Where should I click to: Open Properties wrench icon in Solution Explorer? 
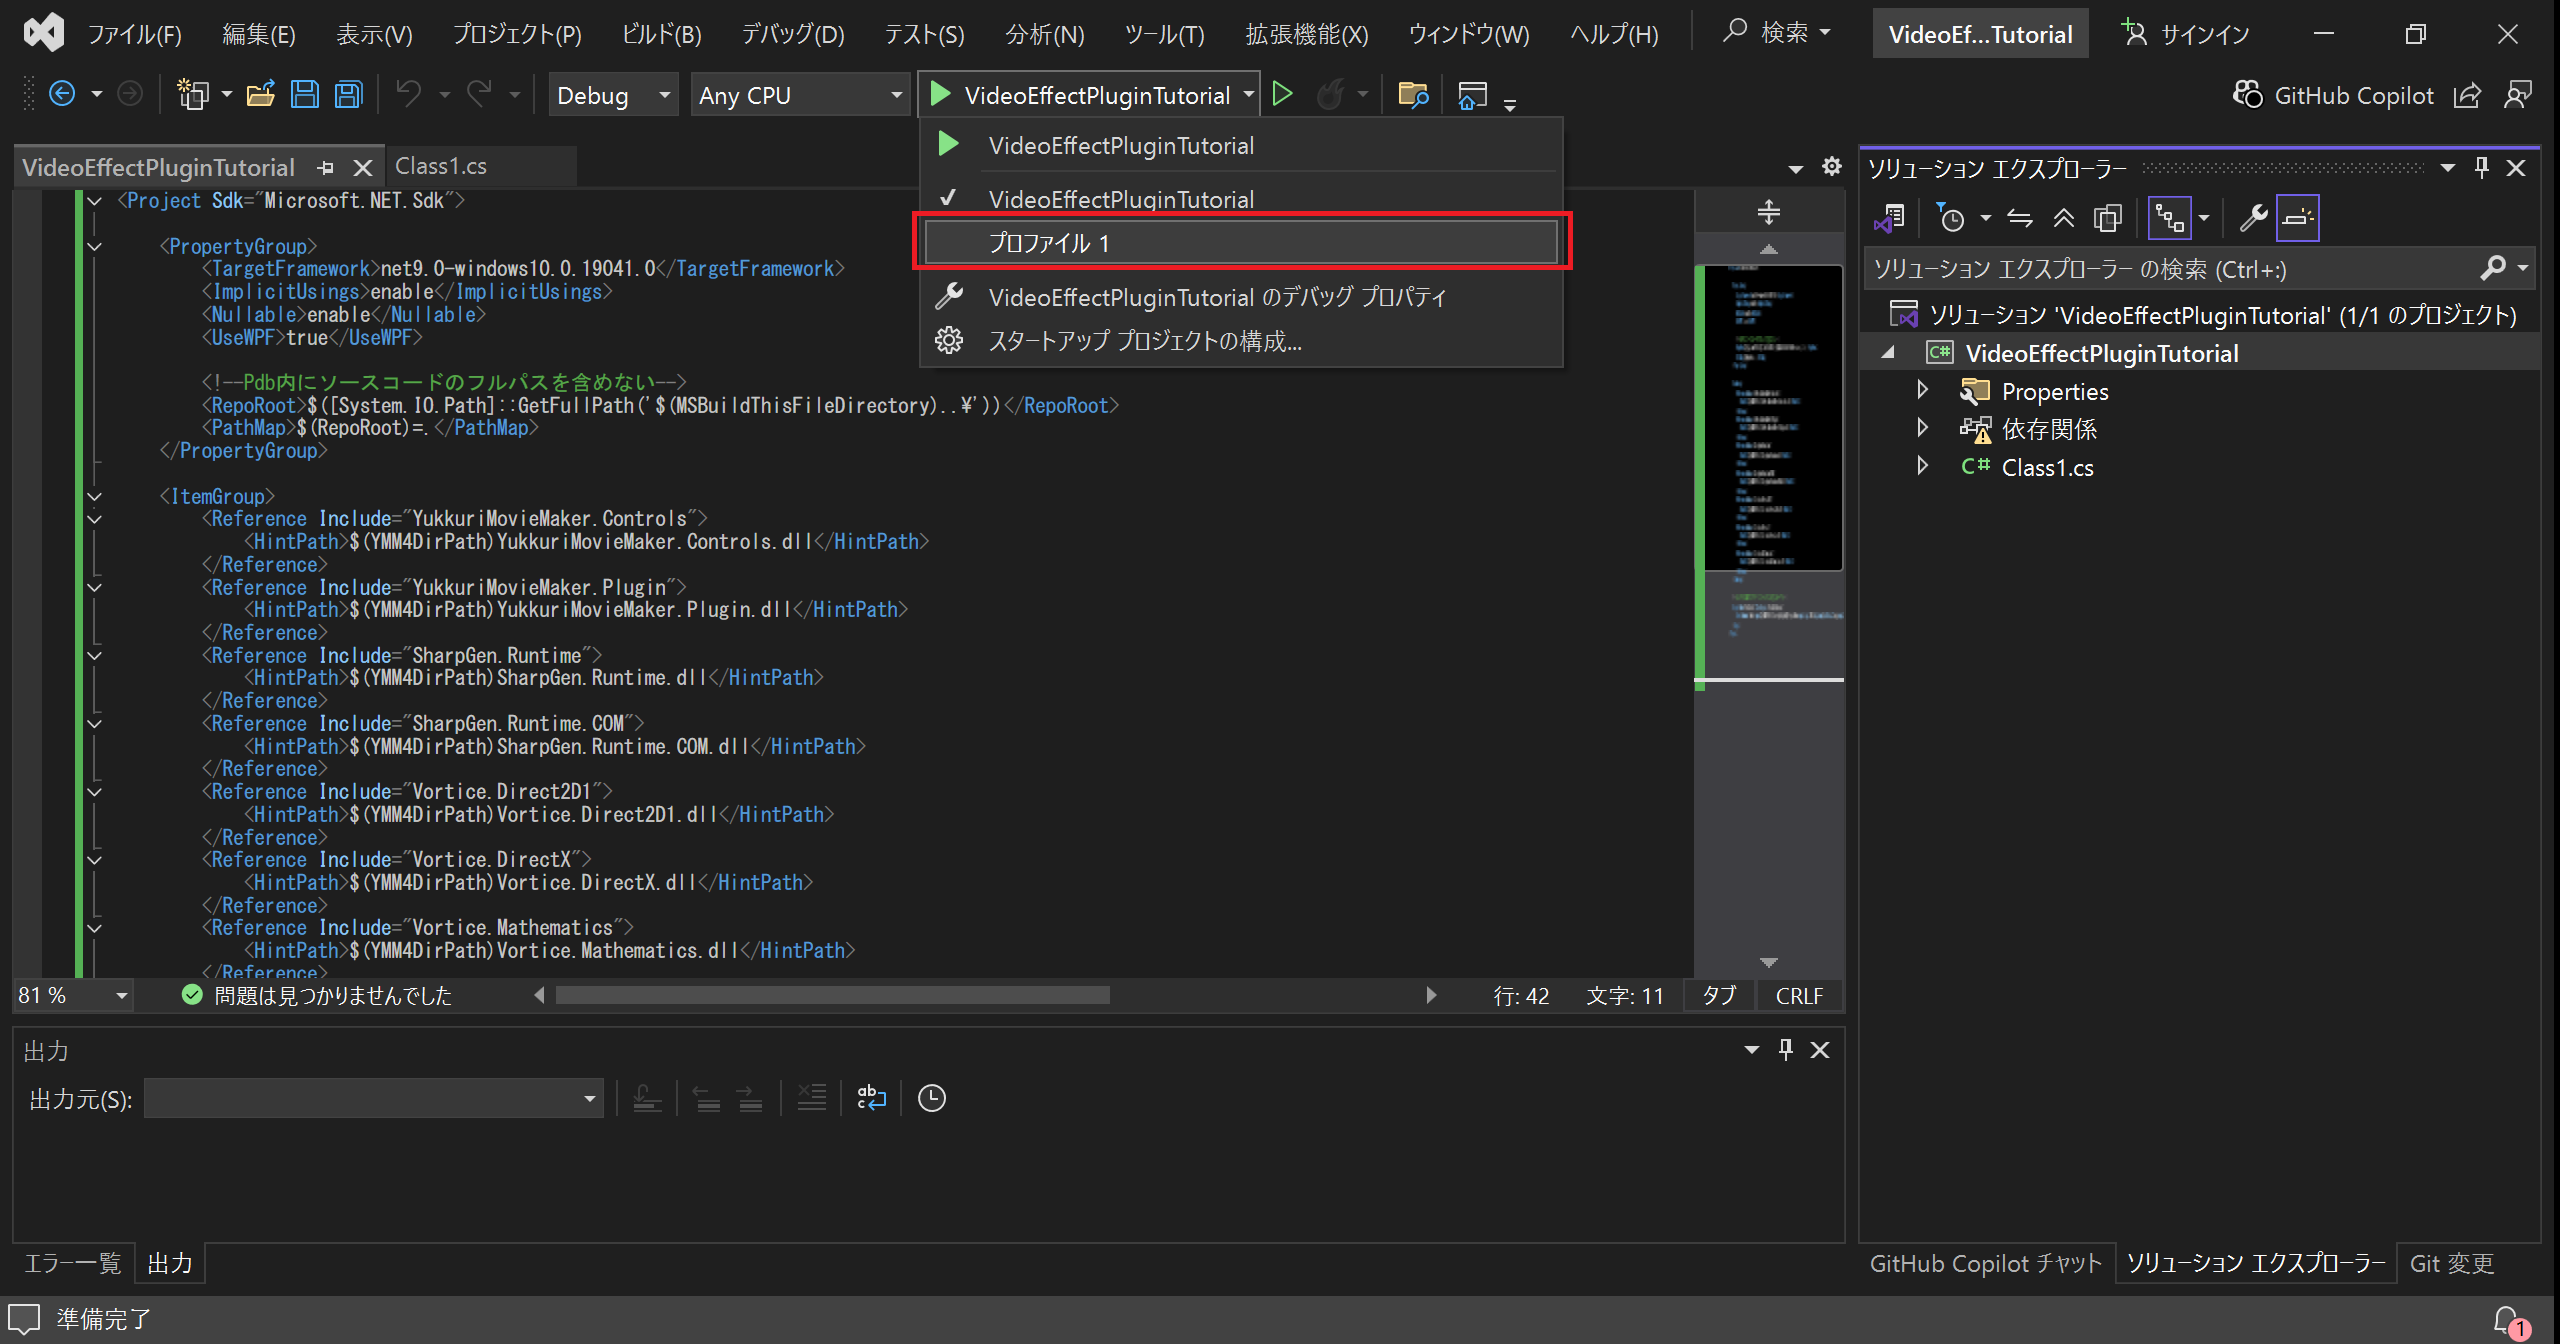2253,218
